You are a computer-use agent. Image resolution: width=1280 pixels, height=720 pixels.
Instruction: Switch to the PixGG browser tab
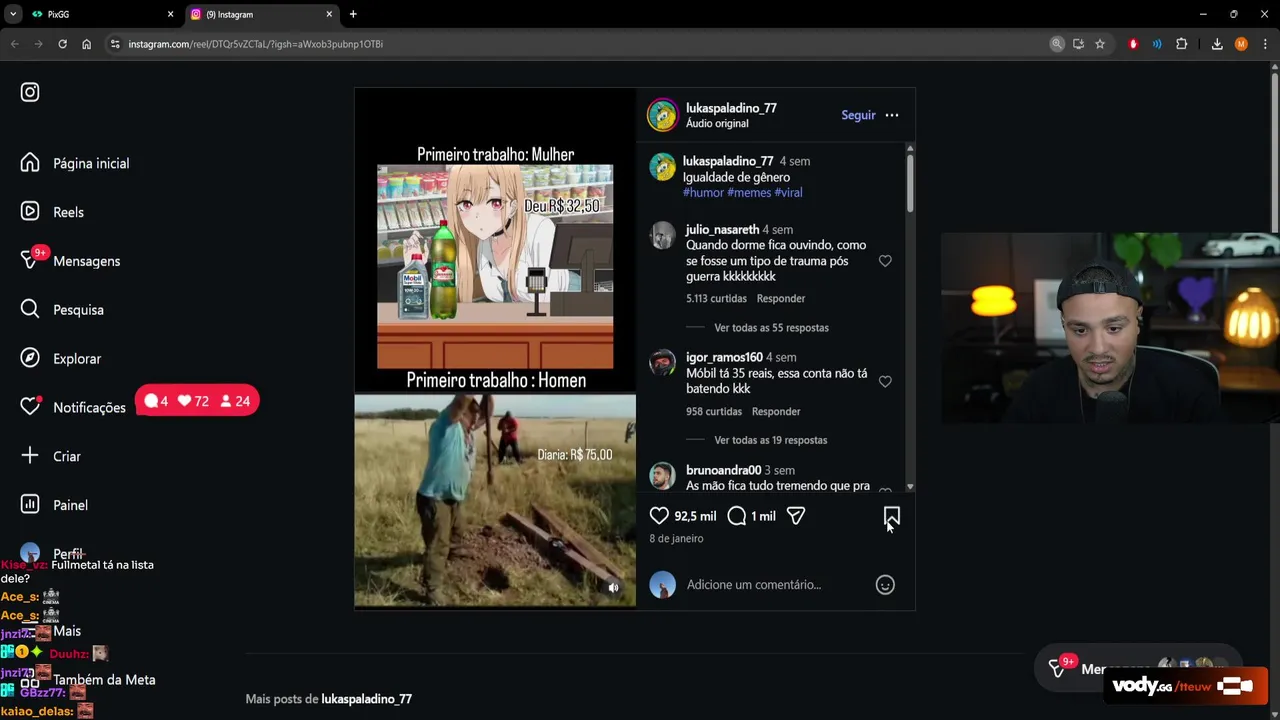[x=102, y=14]
